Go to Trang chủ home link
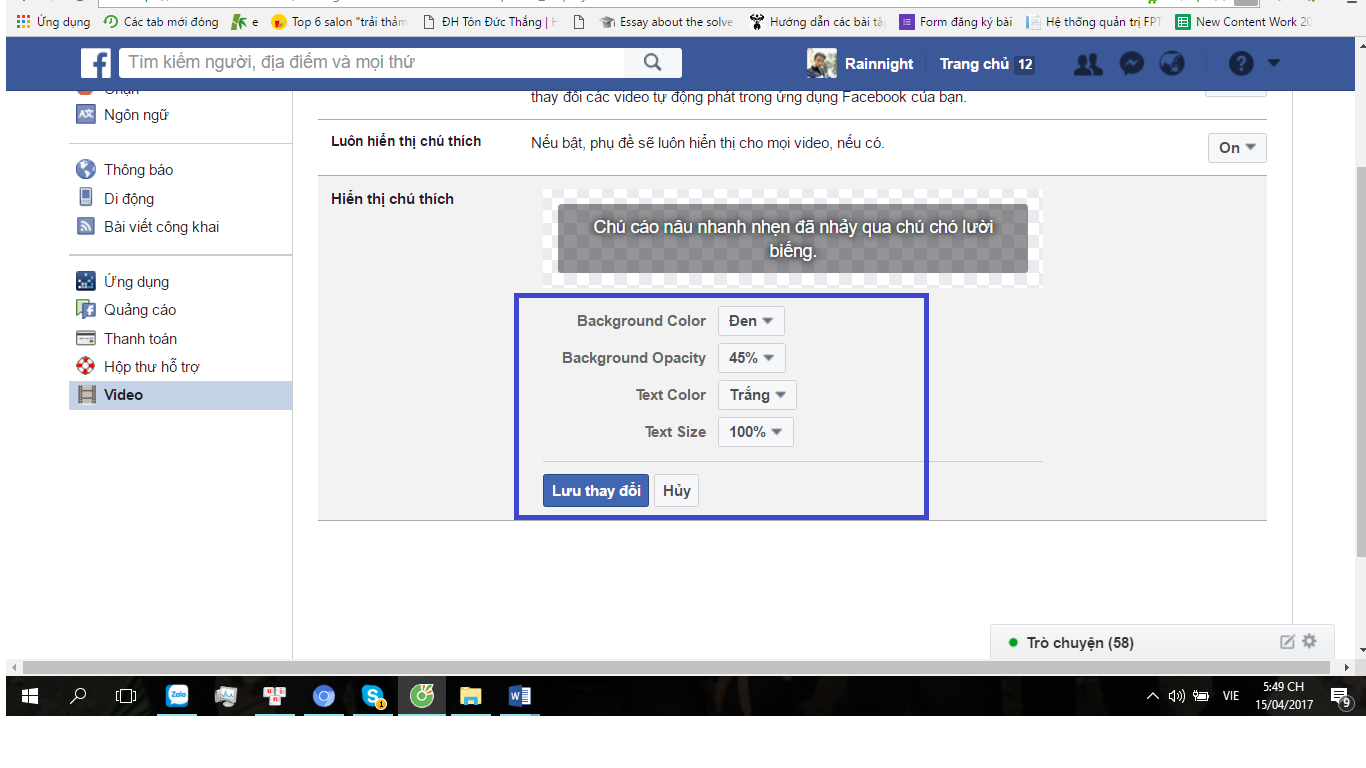The width and height of the screenshot is (1366, 768). pyautogui.click(x=974, y=64)
